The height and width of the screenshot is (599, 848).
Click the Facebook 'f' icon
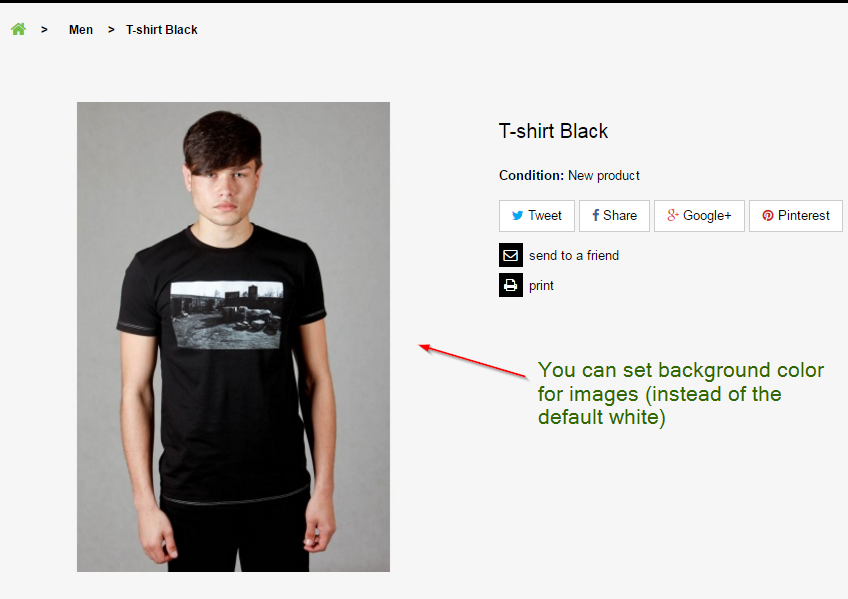point(595,215)
